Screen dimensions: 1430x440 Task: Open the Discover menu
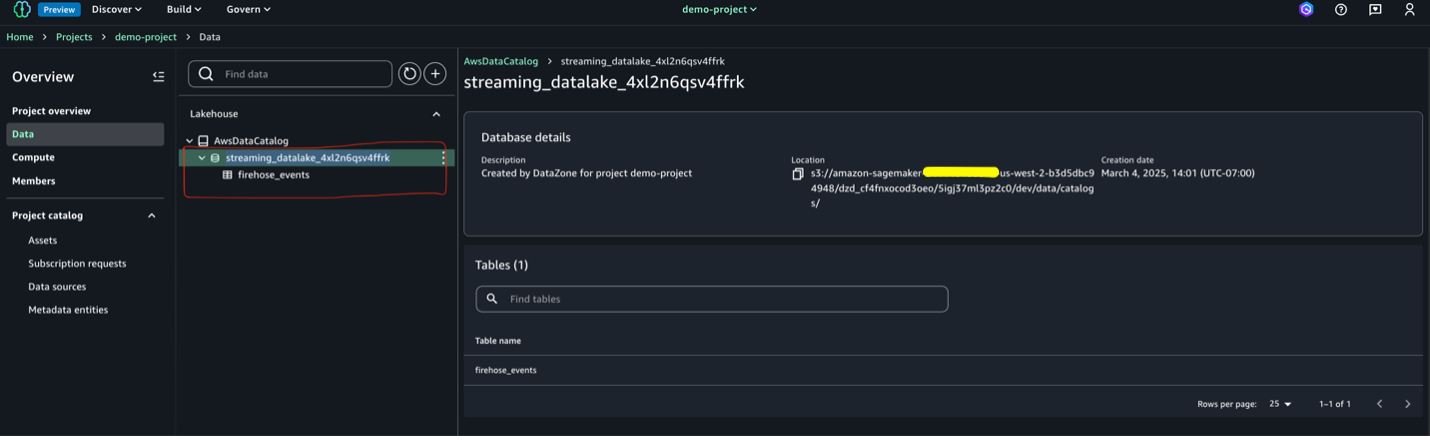(x=117, y=9)
